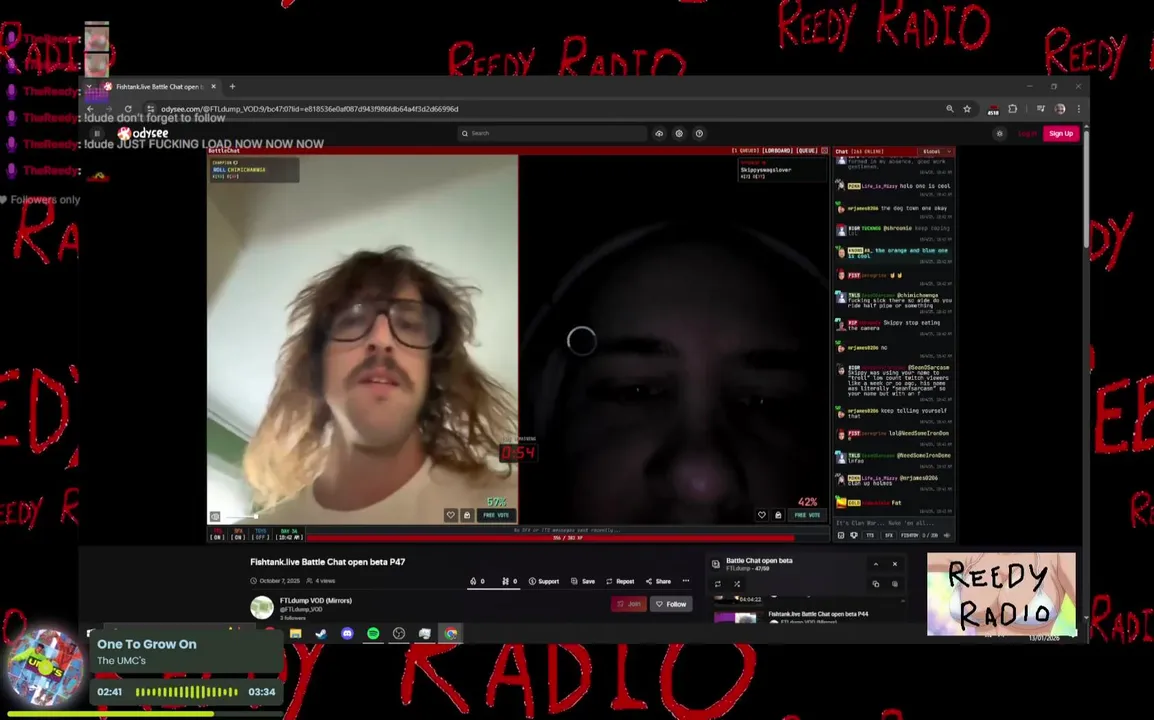
Task: Click the Sign Up button
Action: coord(1061,133)
